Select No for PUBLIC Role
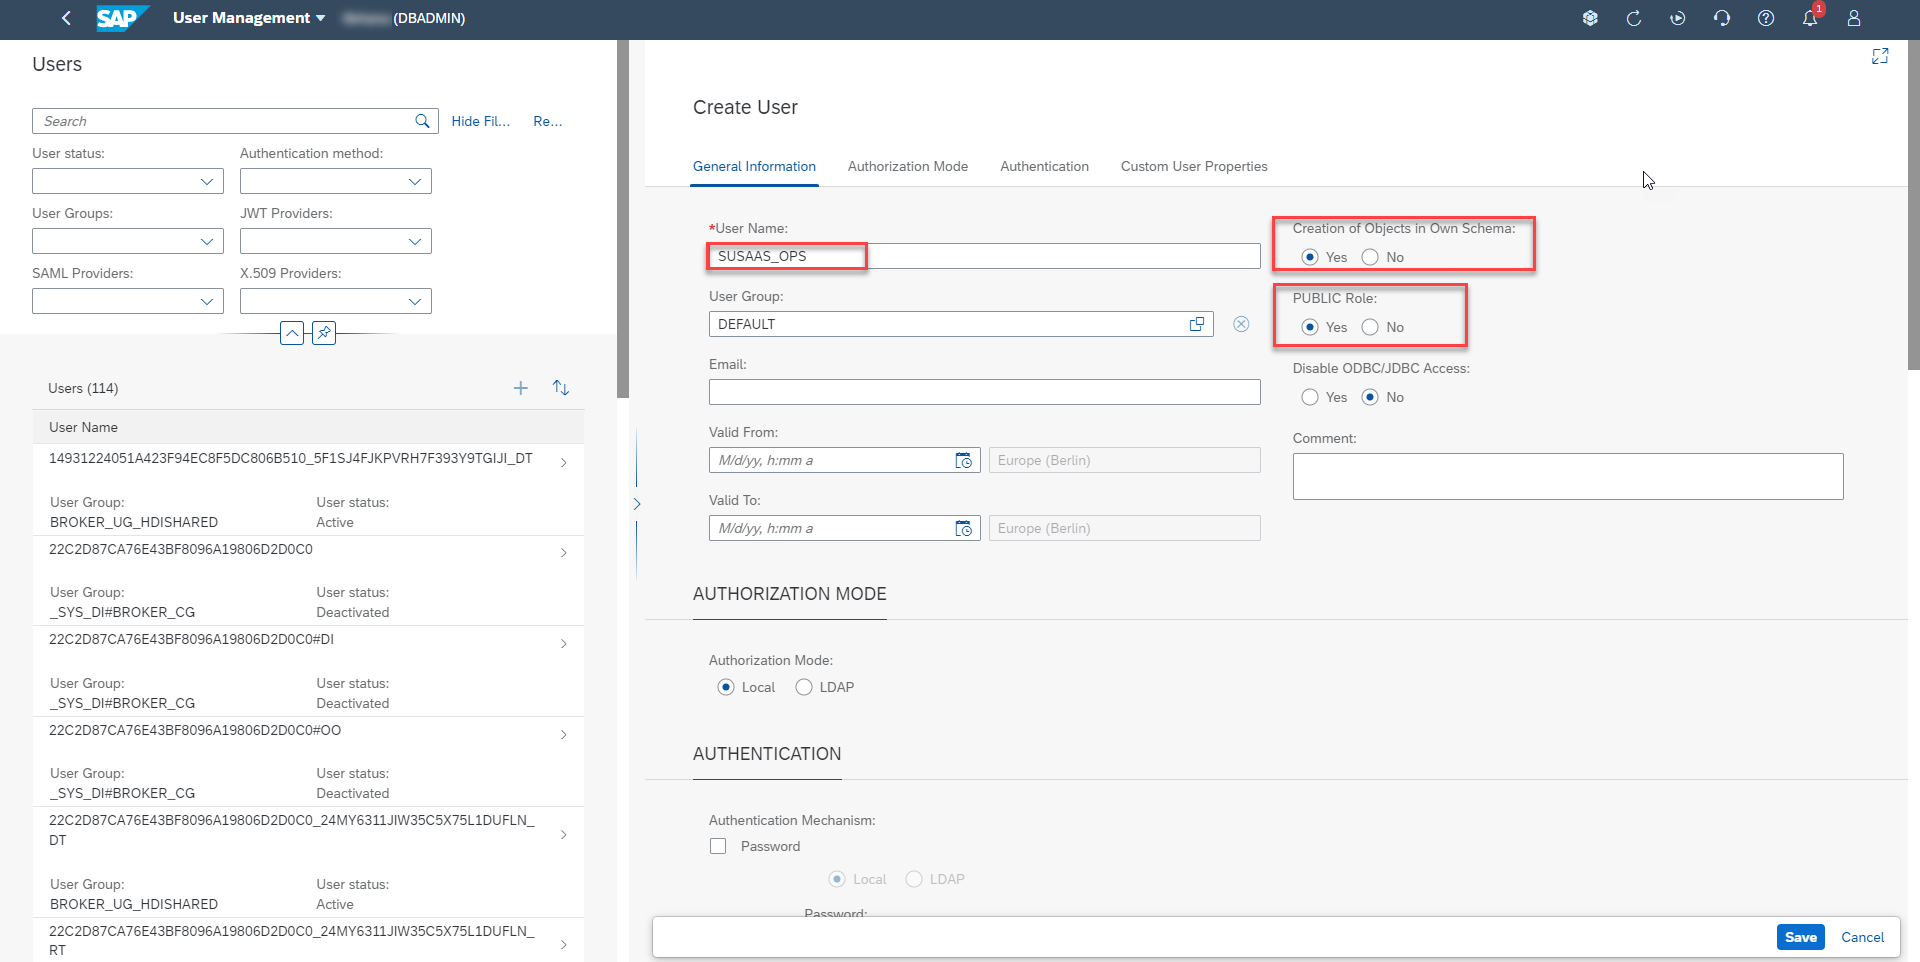 click(1370, 327)
